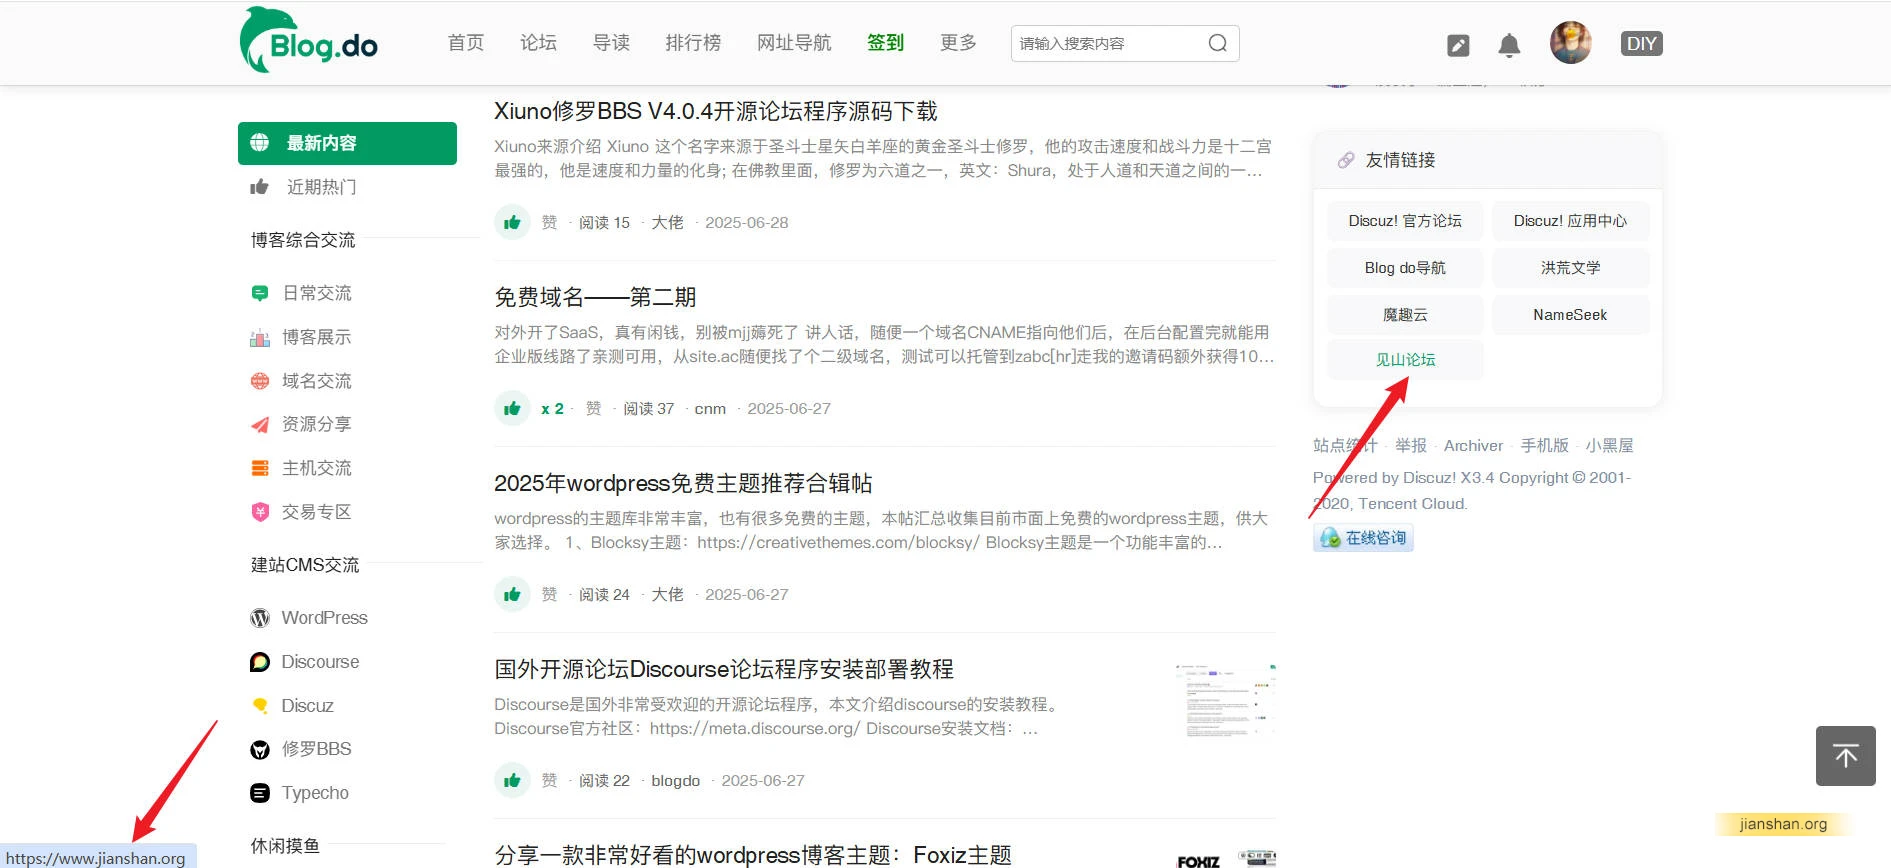The width and height of the screenshot is (1891, 868).
Task: Click the thumbs-up icon beside 近期热门
Action: pos(260,187)
